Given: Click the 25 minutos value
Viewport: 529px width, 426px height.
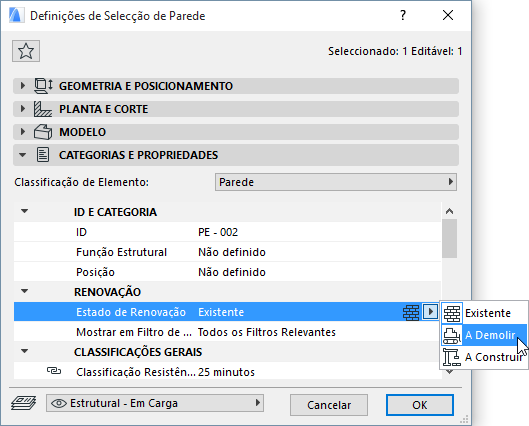Looking at the screenshot, I should click(226, 372).
